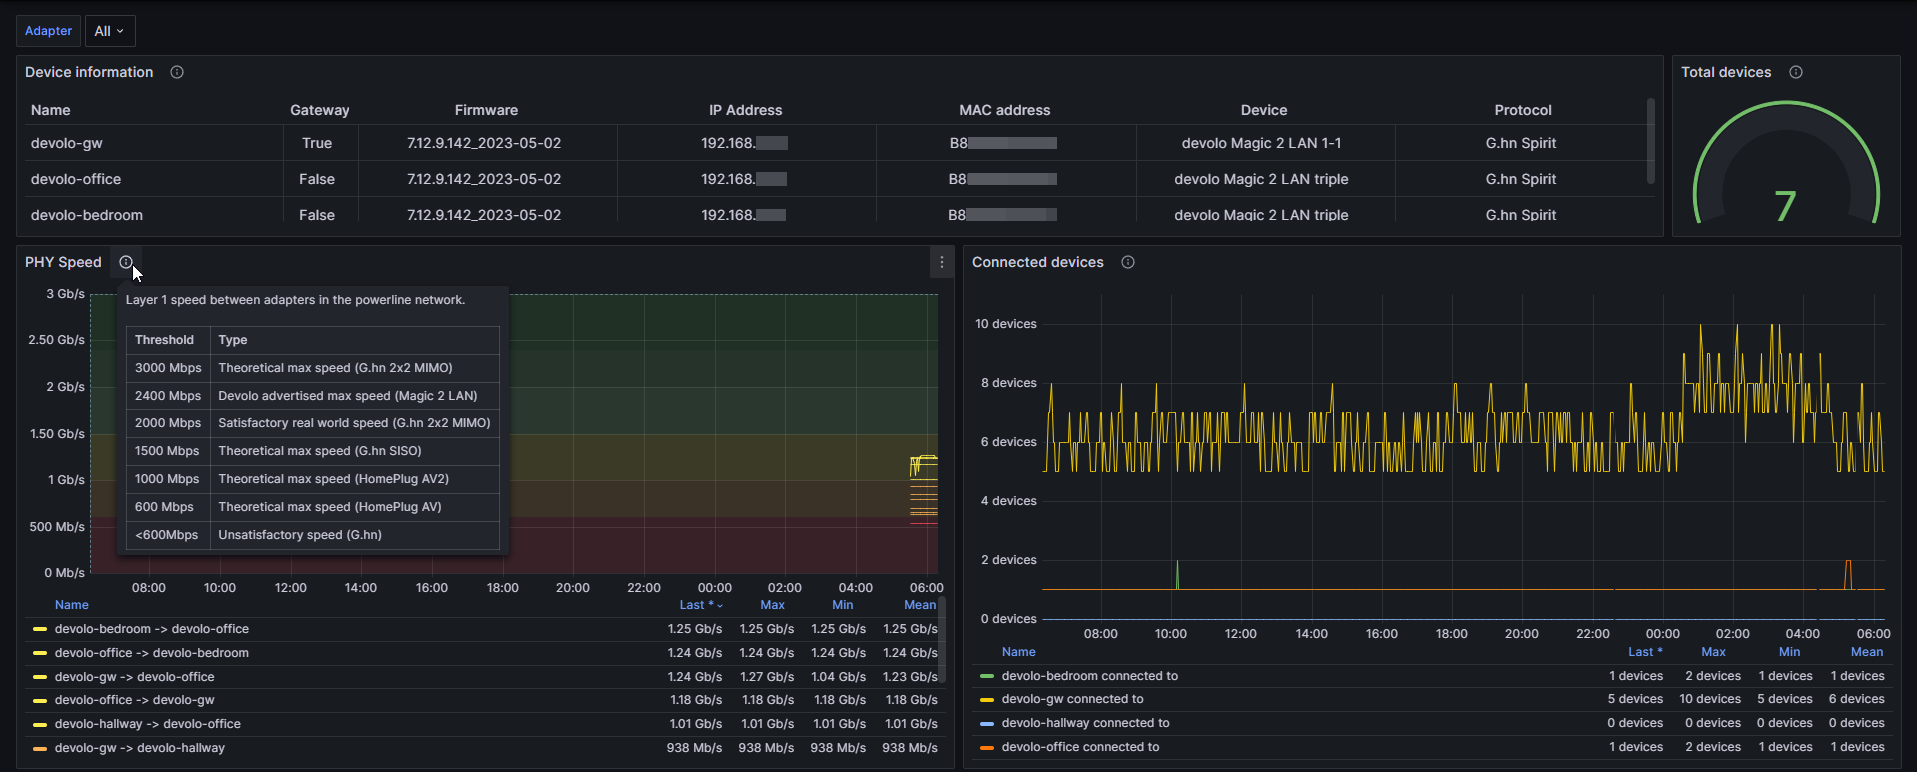Click devolo-office connected to orange color swatch

pyautogui.click(x=987, y=747)
